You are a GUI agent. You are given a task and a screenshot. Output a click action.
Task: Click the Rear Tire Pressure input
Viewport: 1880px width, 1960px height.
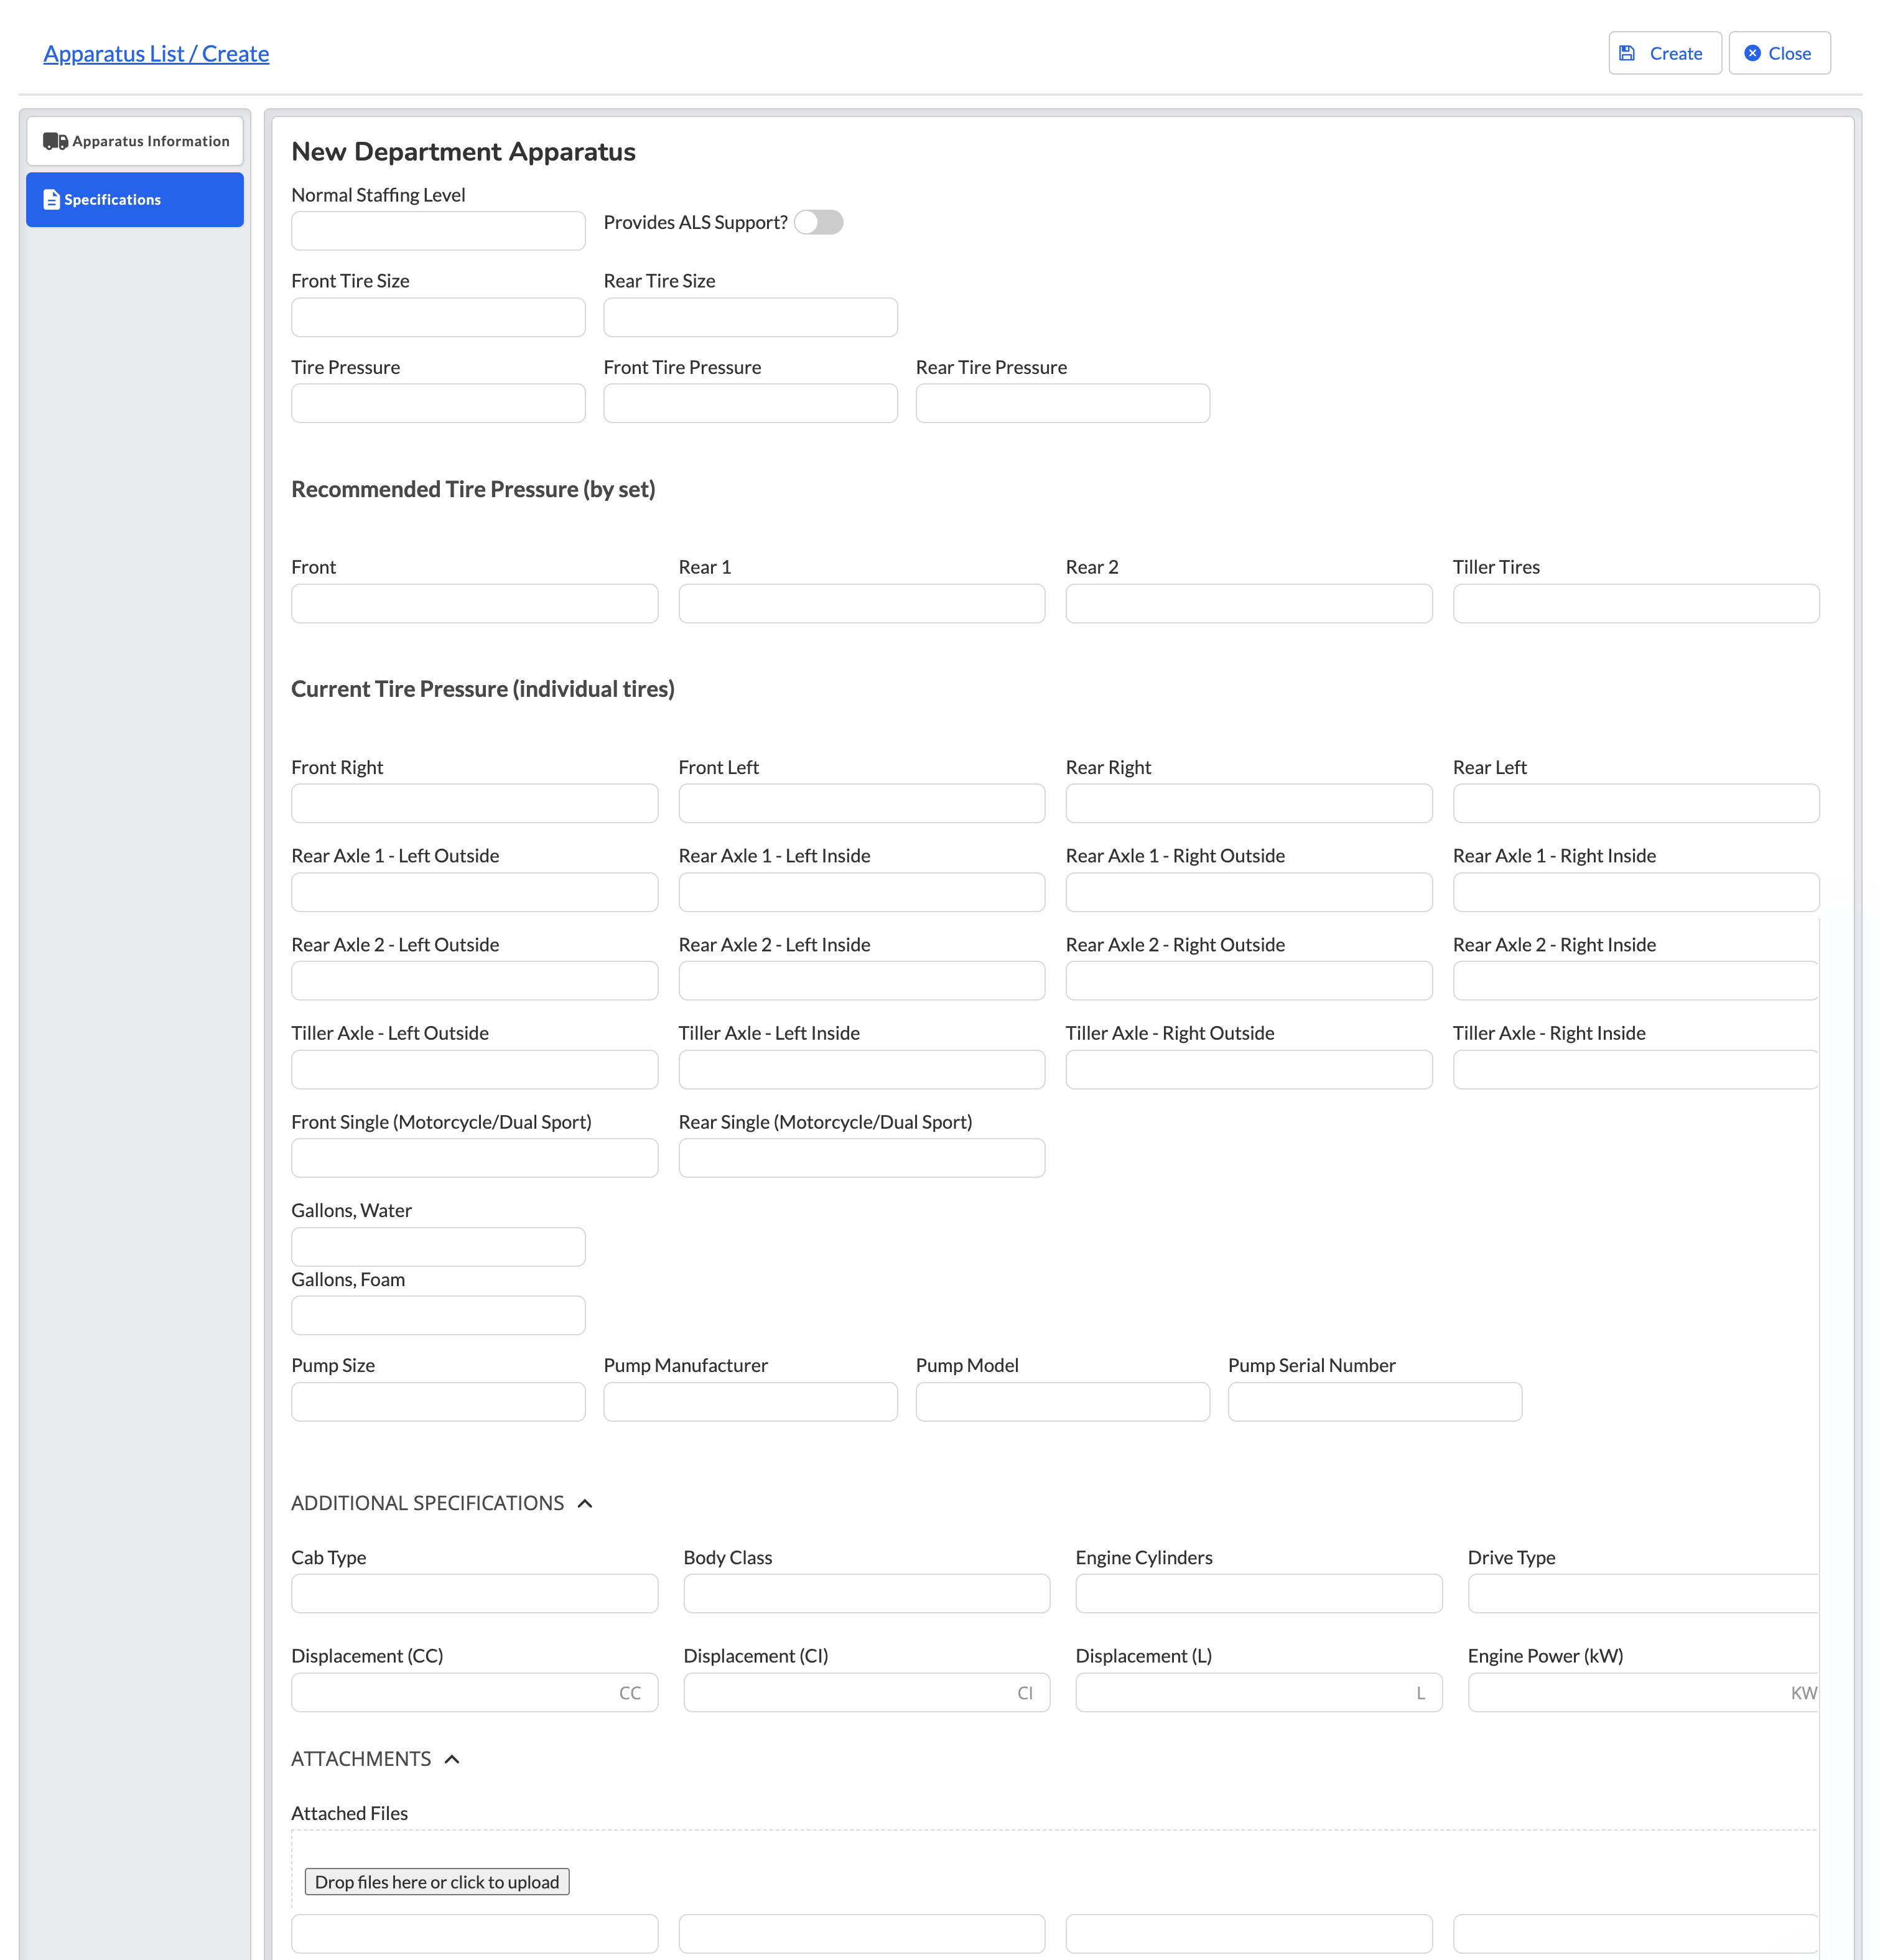coord(1062,403)
